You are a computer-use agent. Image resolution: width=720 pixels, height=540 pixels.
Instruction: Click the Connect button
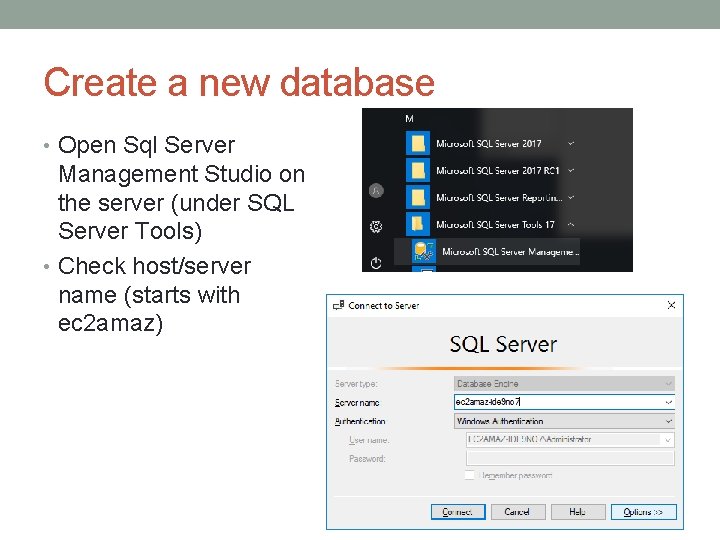click(x=458, y=512)
